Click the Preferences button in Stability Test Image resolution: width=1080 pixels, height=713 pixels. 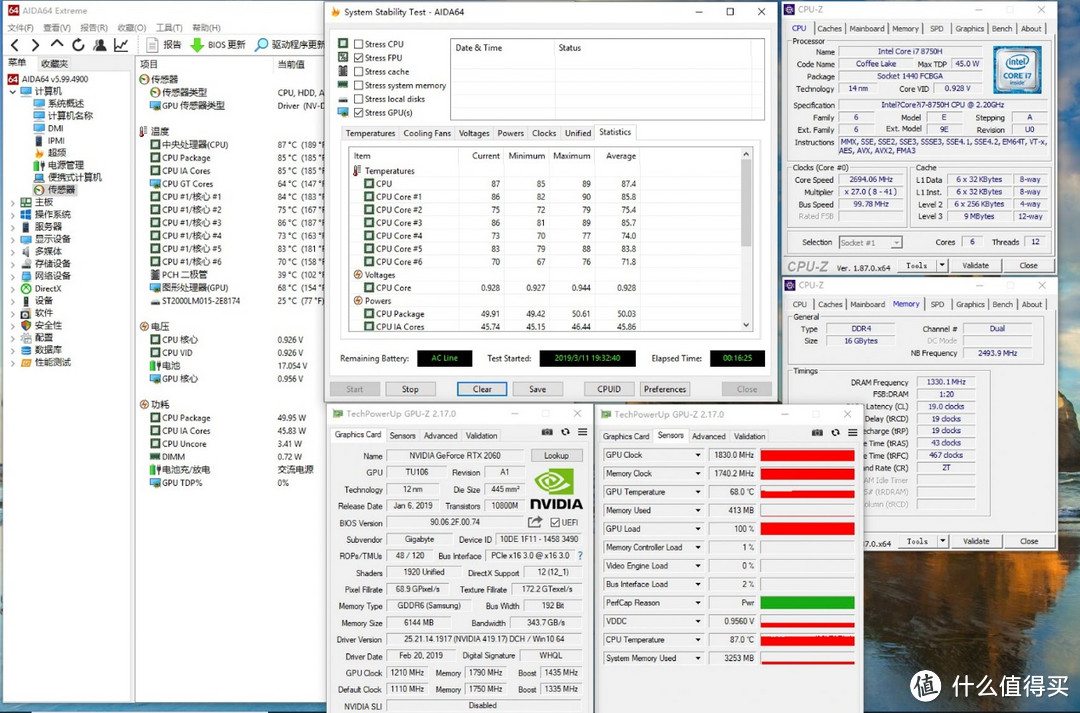coord(665,389)
